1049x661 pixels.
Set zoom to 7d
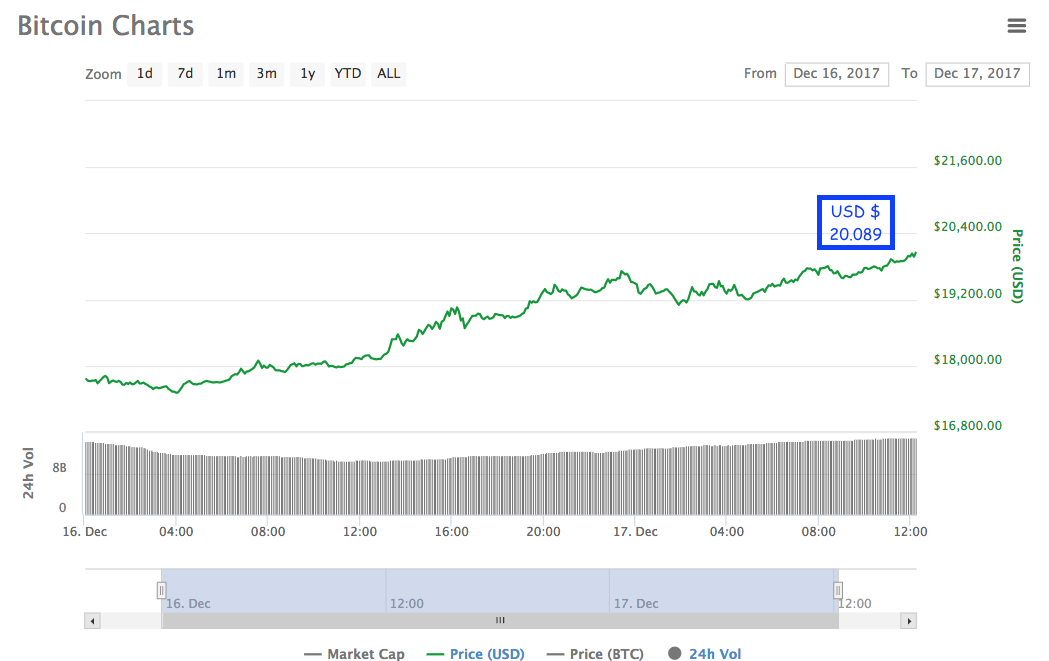tap(185, 74)
